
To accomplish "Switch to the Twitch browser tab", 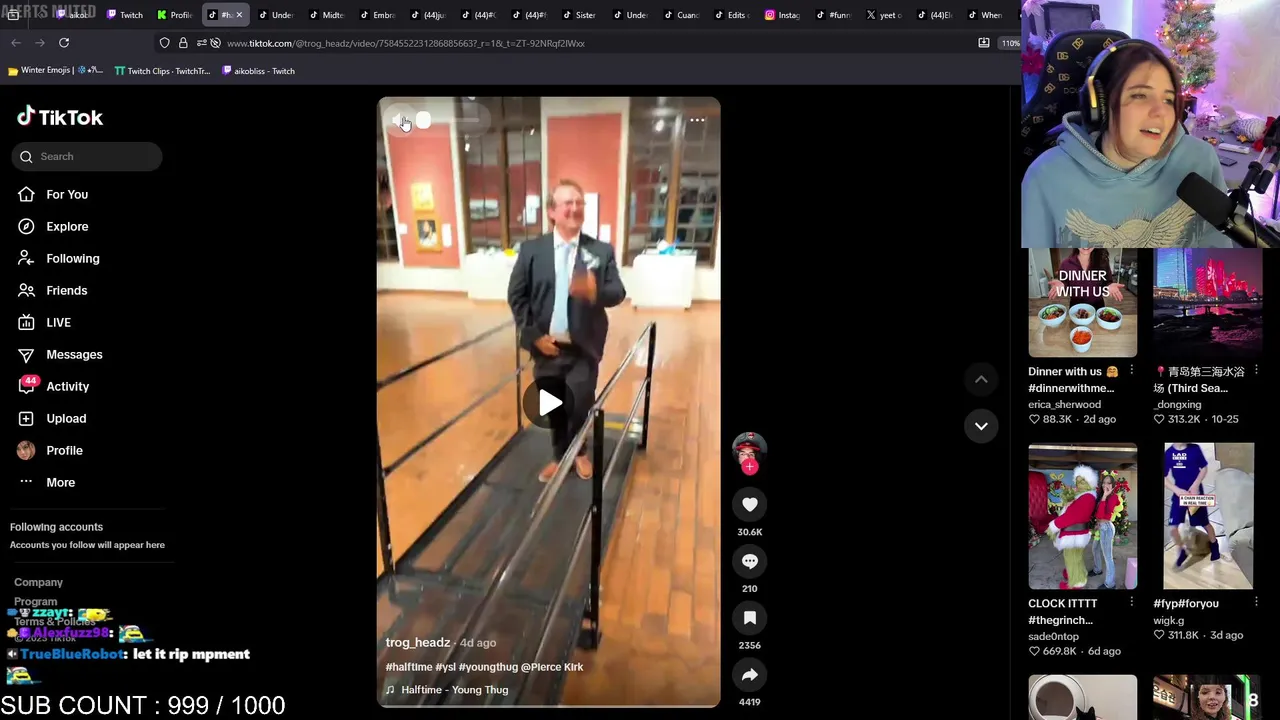I will (x=124, y=15).
